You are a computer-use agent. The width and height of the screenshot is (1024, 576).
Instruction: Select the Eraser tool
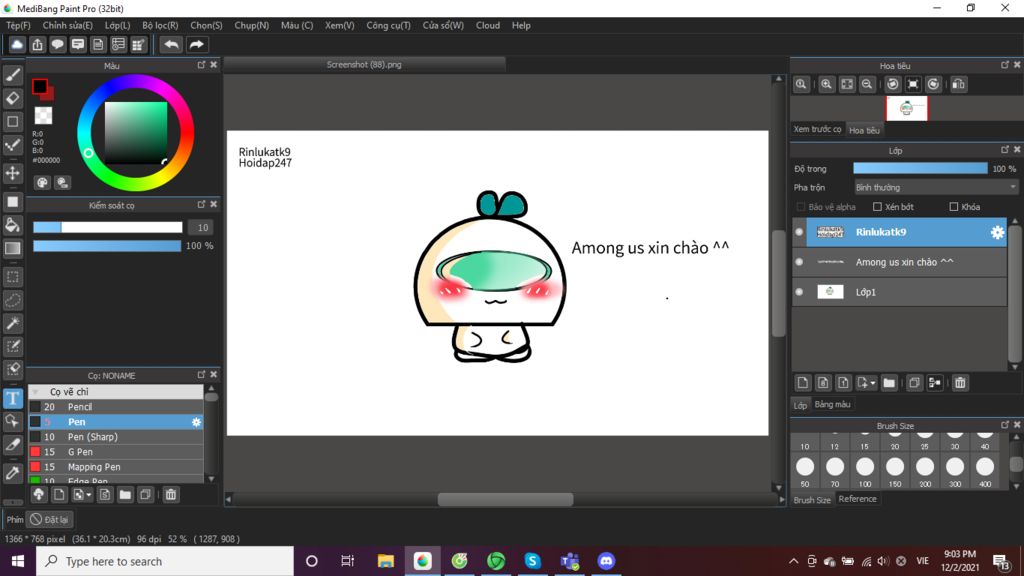tap(12, 99)
